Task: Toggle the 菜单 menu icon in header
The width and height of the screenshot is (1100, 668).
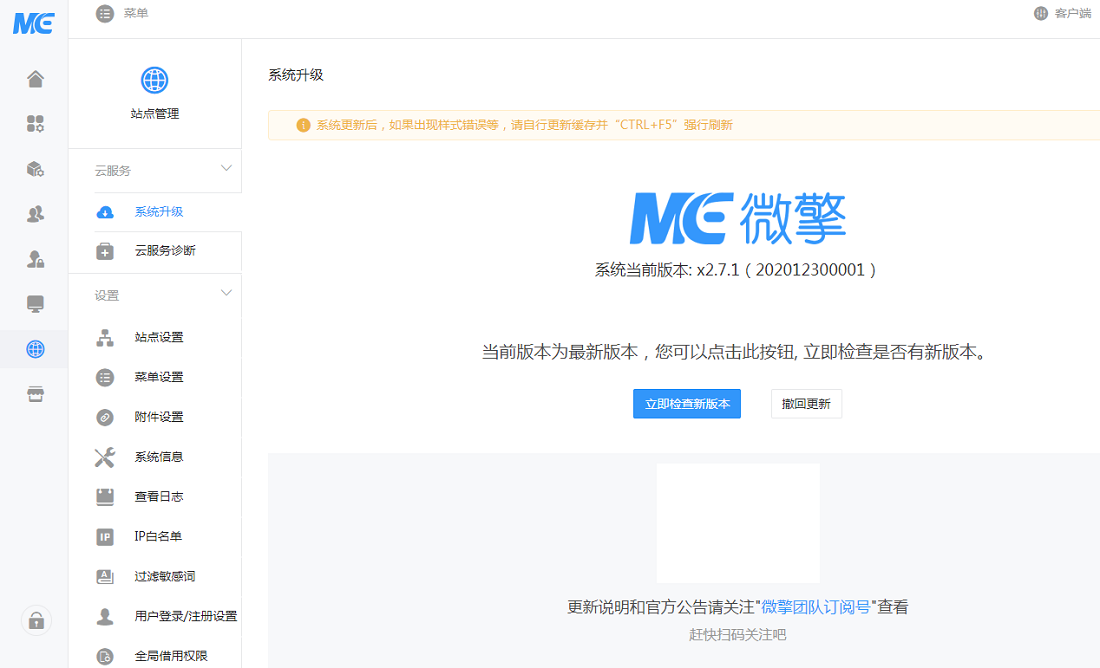Action: click(x=105, y=13)
